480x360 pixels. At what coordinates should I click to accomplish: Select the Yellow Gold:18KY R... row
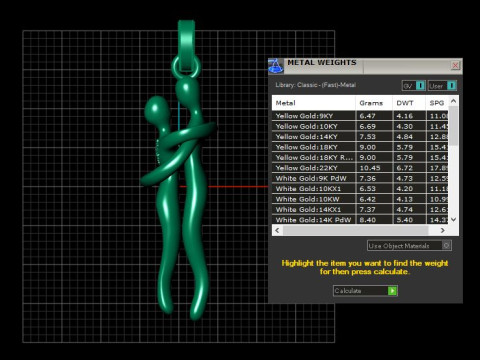tap(360, 157)
